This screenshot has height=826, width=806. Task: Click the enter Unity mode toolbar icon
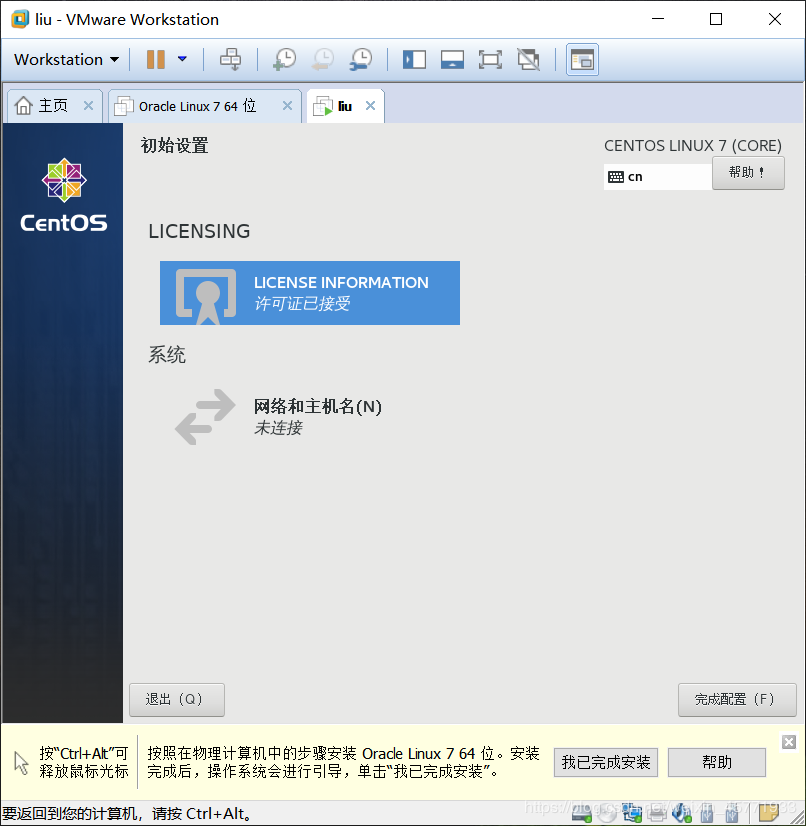[x=528, y=59]
